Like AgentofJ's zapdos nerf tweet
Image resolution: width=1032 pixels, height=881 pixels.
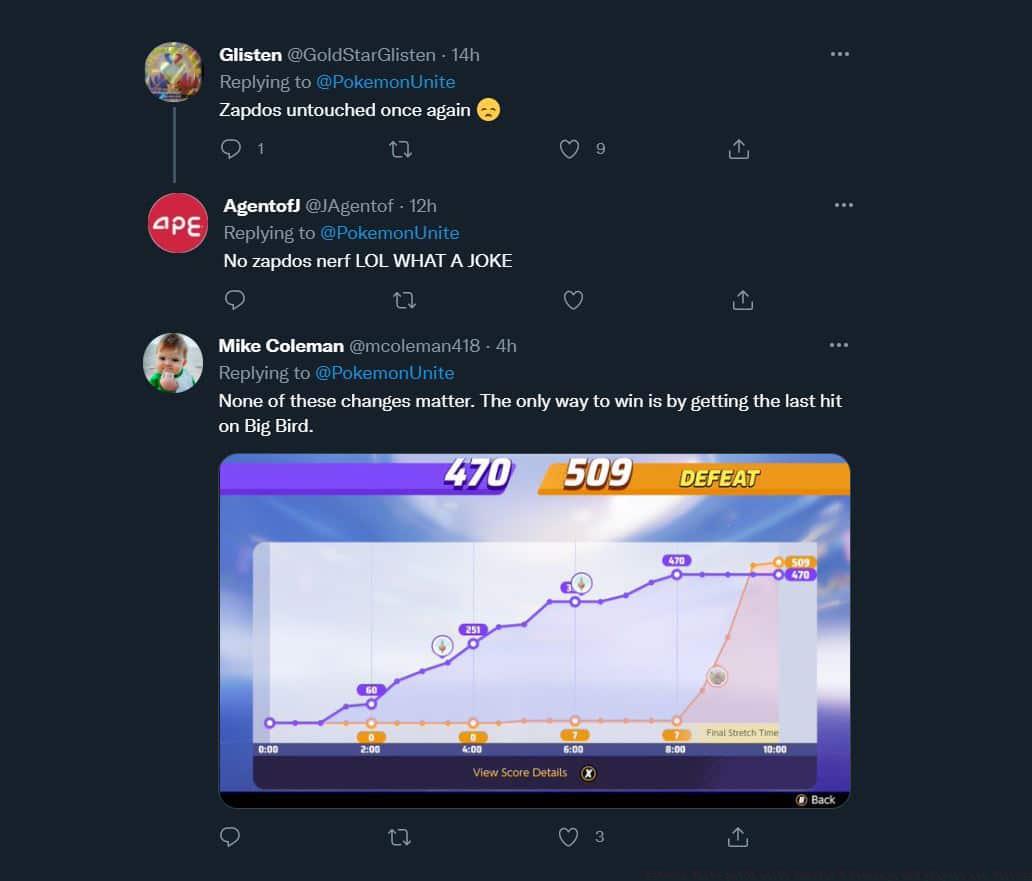pos(573,299)
